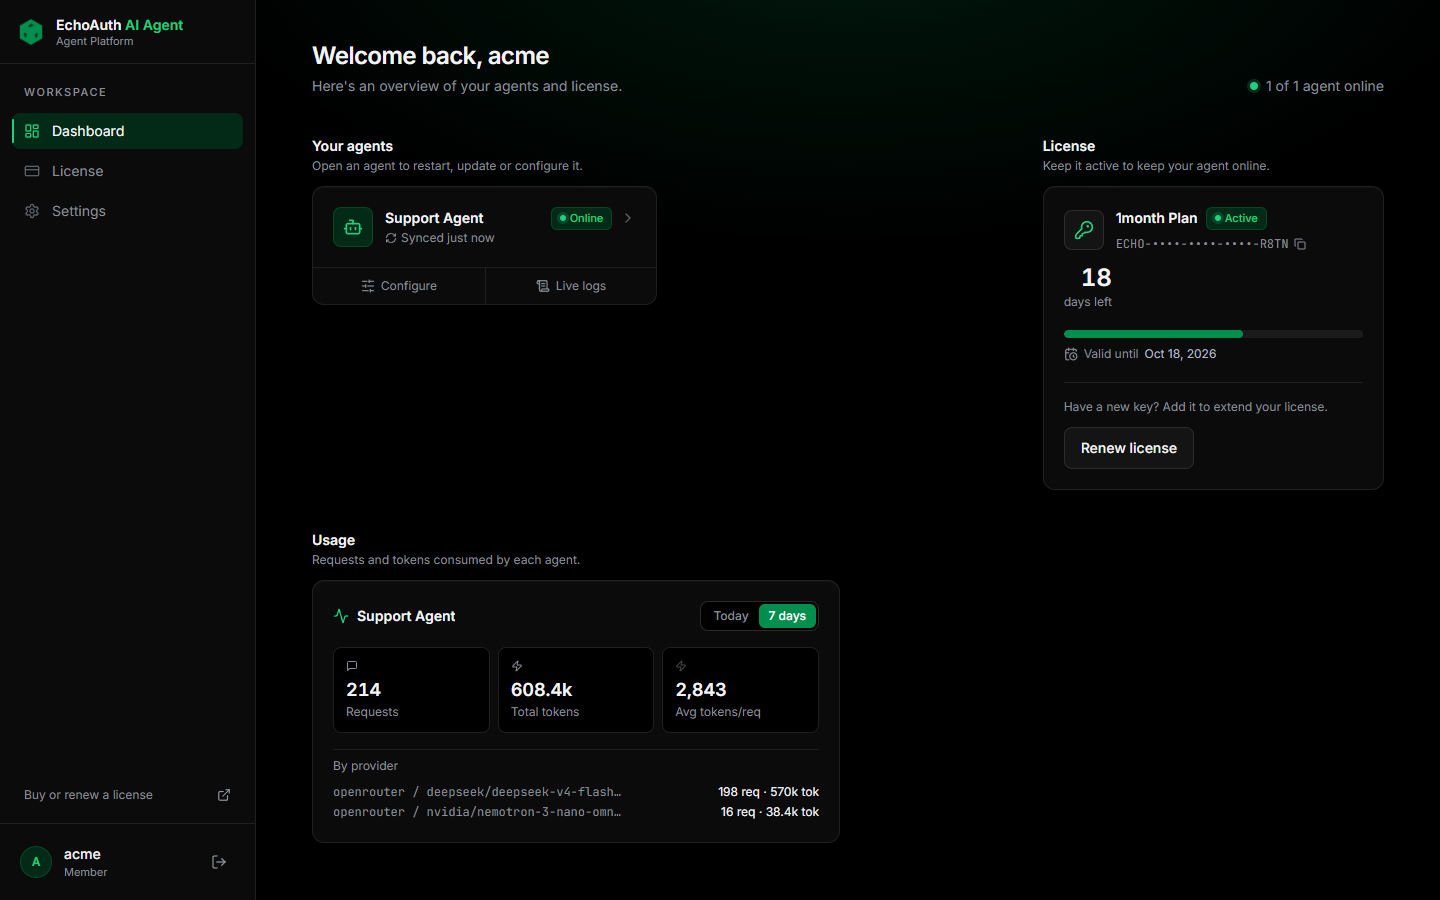Click the Oct 18, 2026 expiry date
Screen dimensions: 1440x900
[x=1180, y=354]
